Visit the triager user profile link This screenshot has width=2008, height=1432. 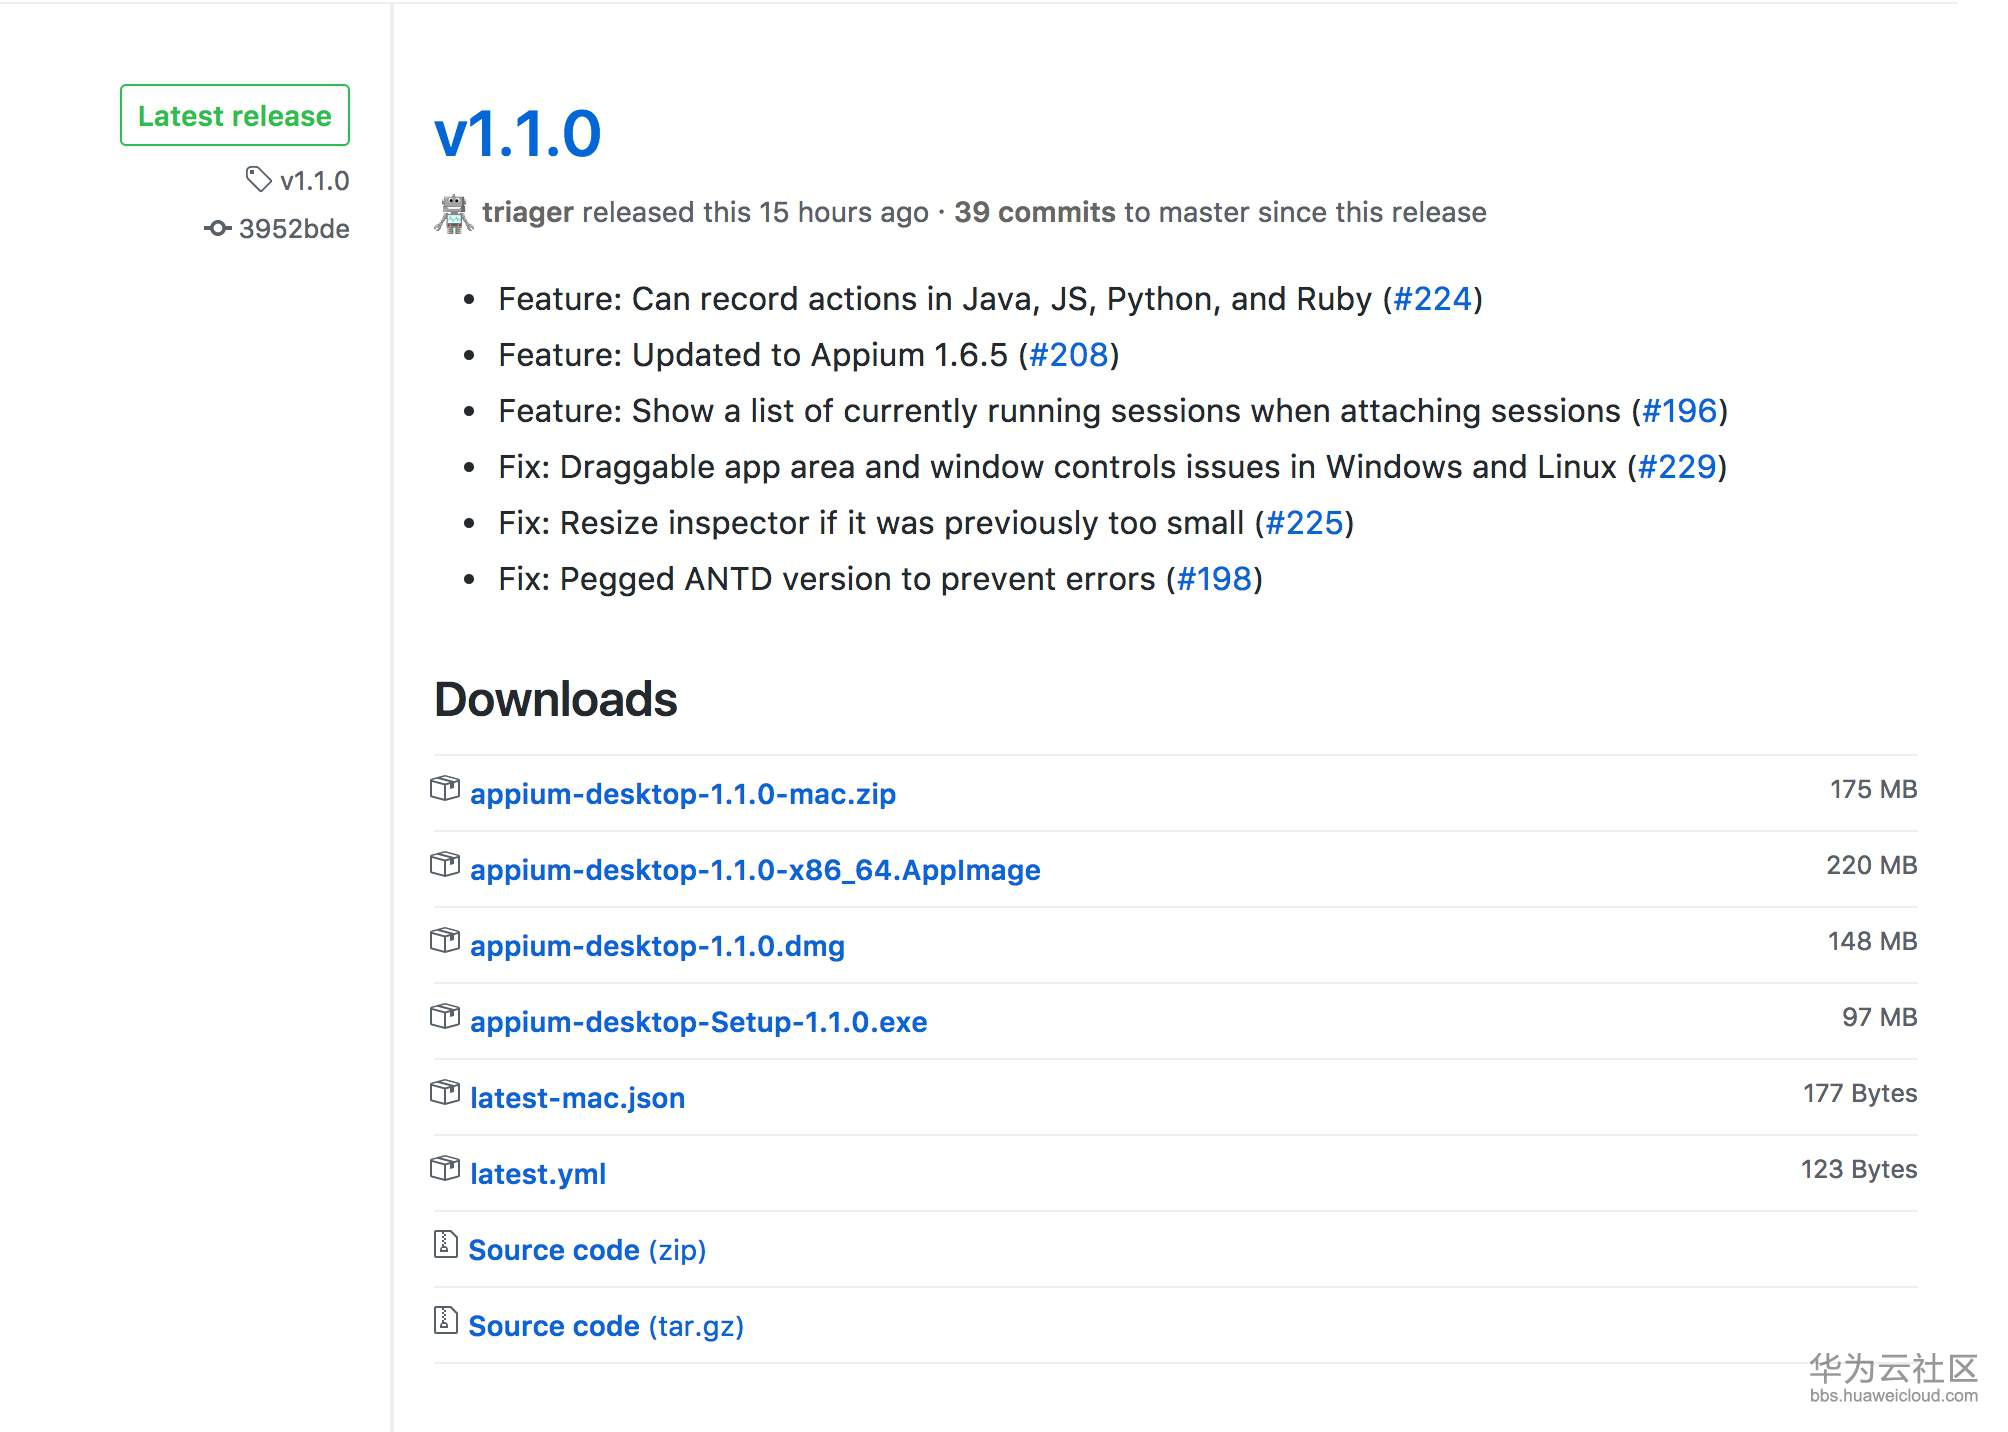(527, 212)
